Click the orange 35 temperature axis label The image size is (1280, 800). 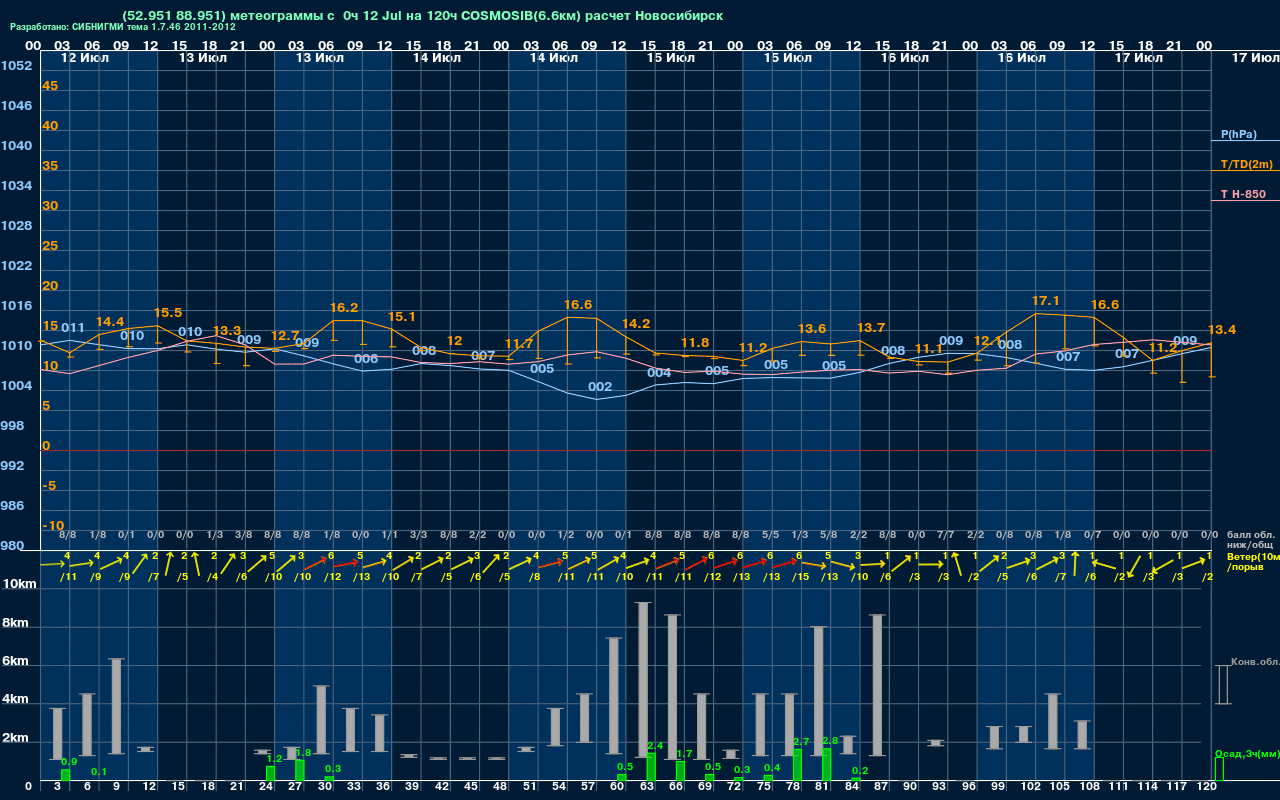(50, 166)
